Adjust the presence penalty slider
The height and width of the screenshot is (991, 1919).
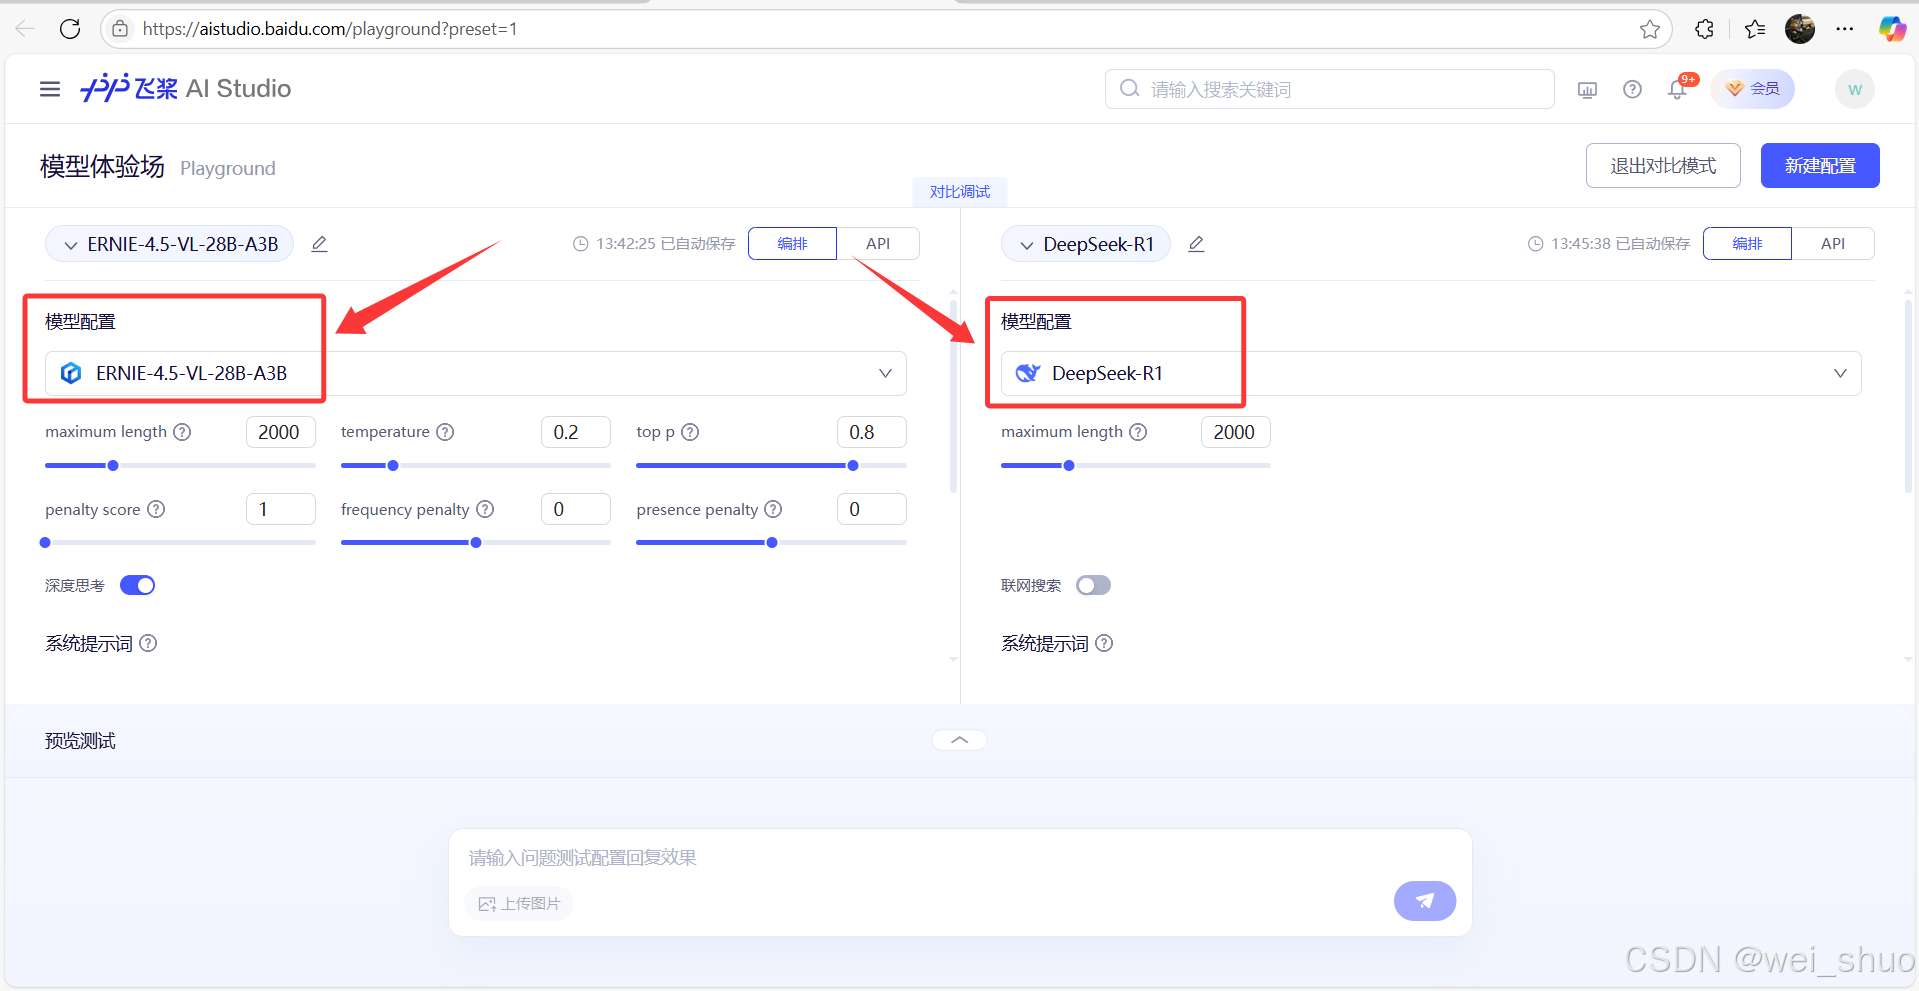point(771,542)
